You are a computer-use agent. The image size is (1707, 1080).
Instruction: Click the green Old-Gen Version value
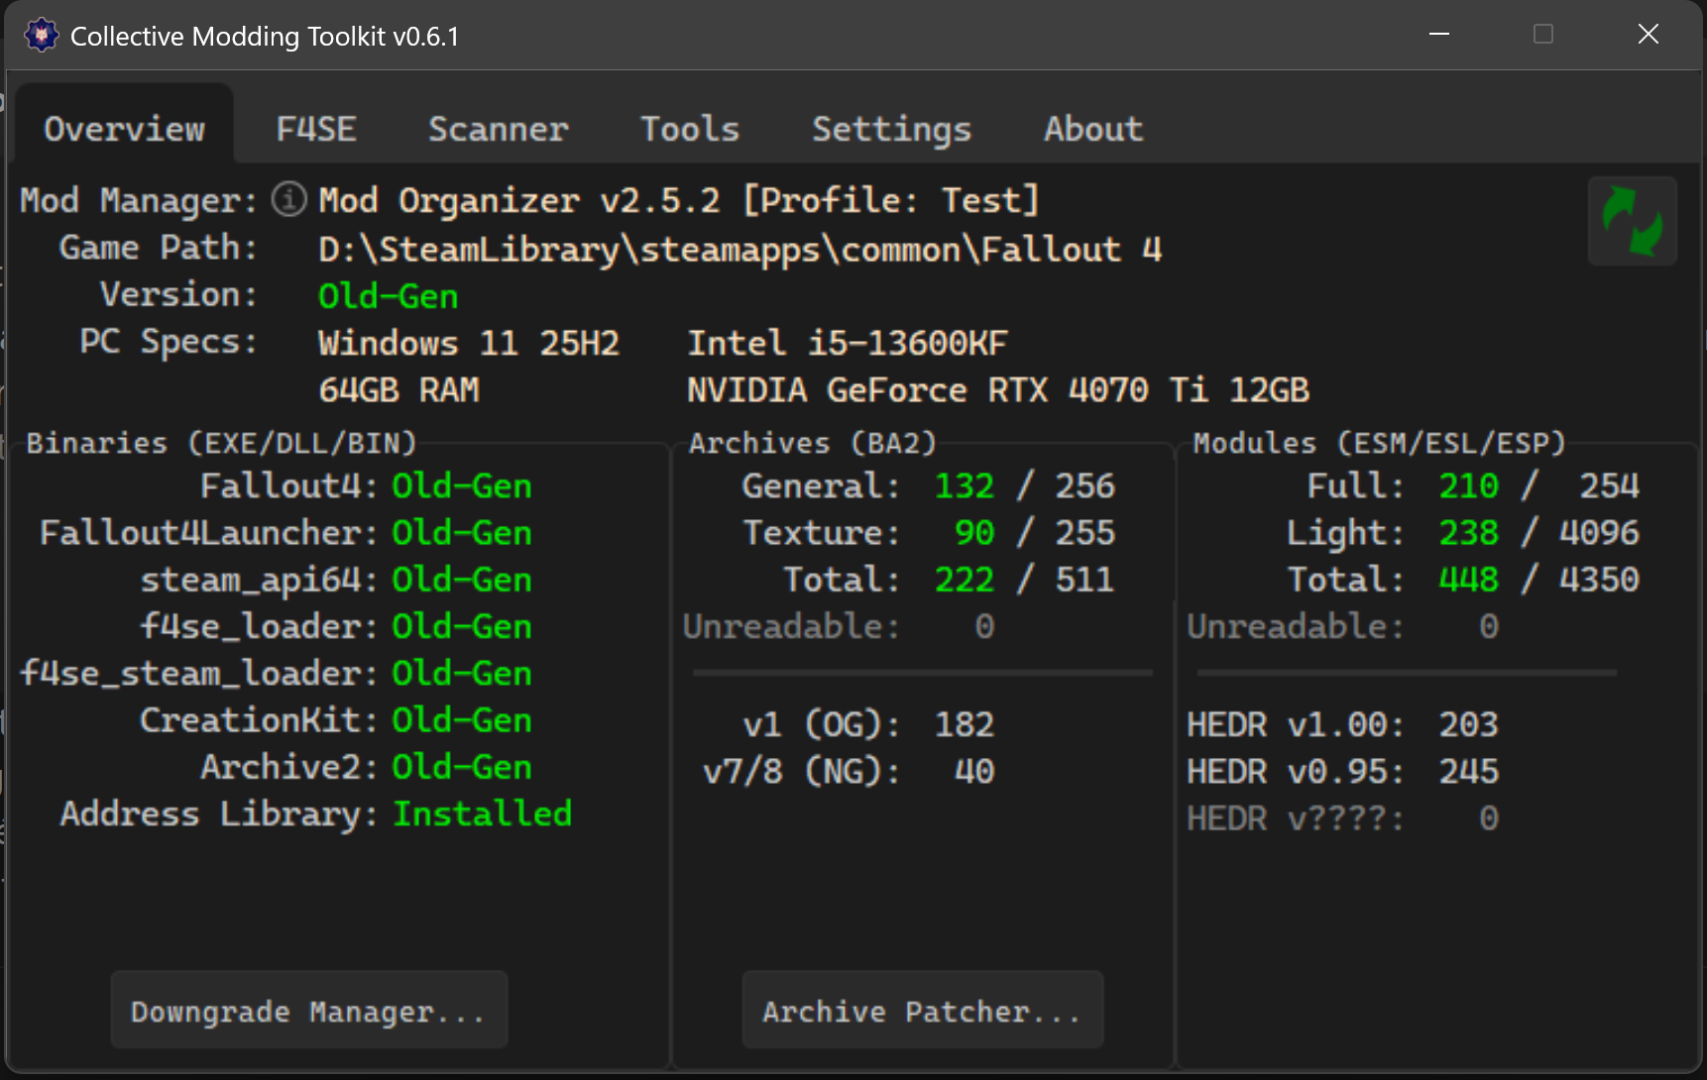tap(388, 296)
